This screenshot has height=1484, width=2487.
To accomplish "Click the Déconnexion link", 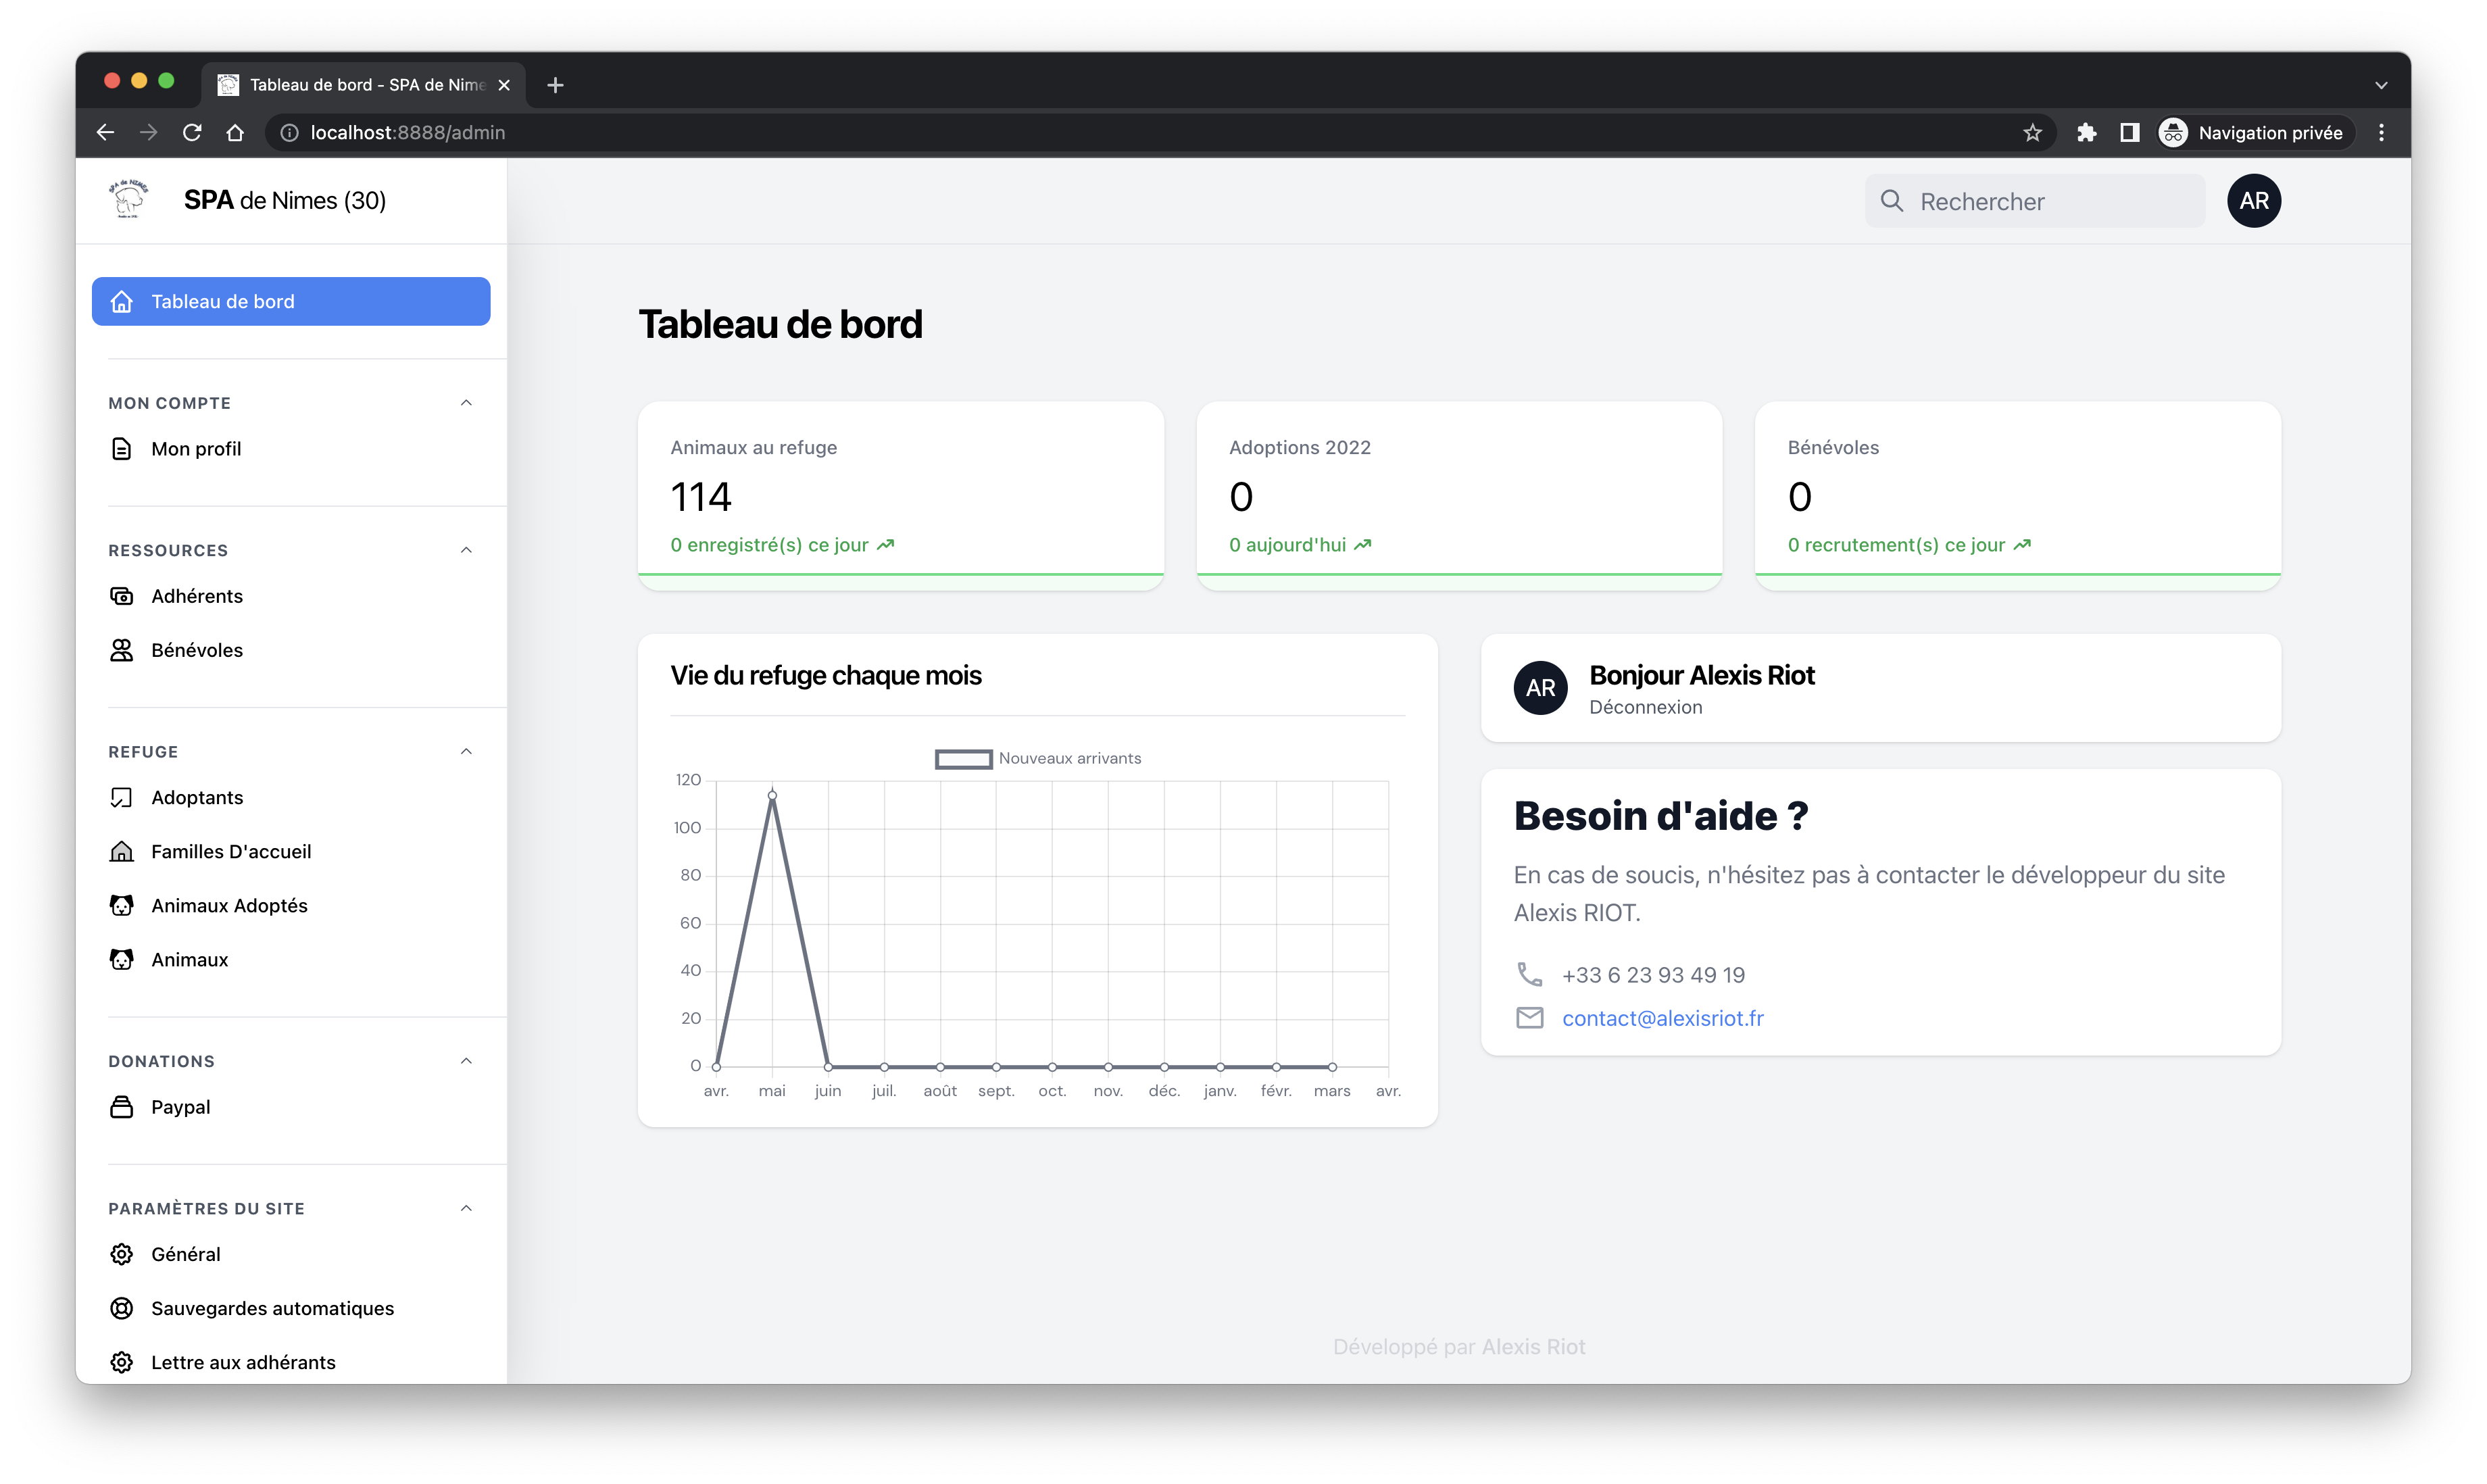I will click(1645, 707).
